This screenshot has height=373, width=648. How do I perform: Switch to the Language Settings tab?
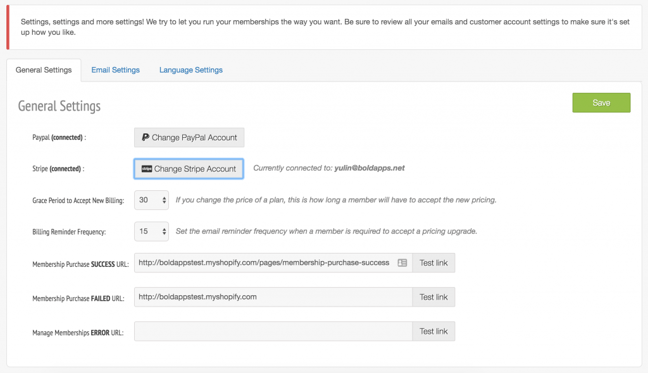[191, 70]
